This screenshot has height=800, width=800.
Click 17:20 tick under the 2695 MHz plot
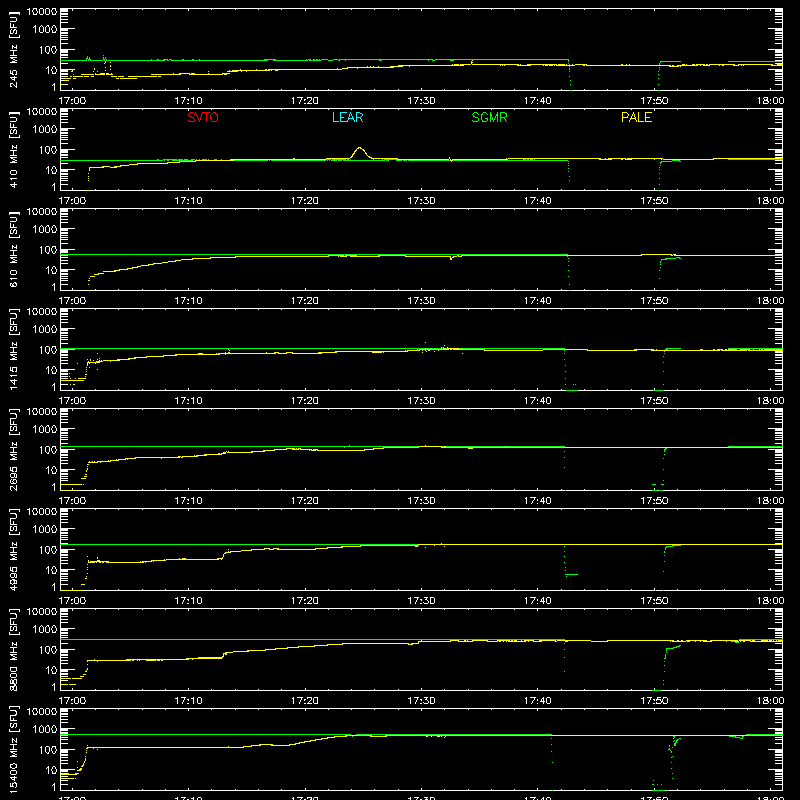pyautogui.click(x=305, y=501)
